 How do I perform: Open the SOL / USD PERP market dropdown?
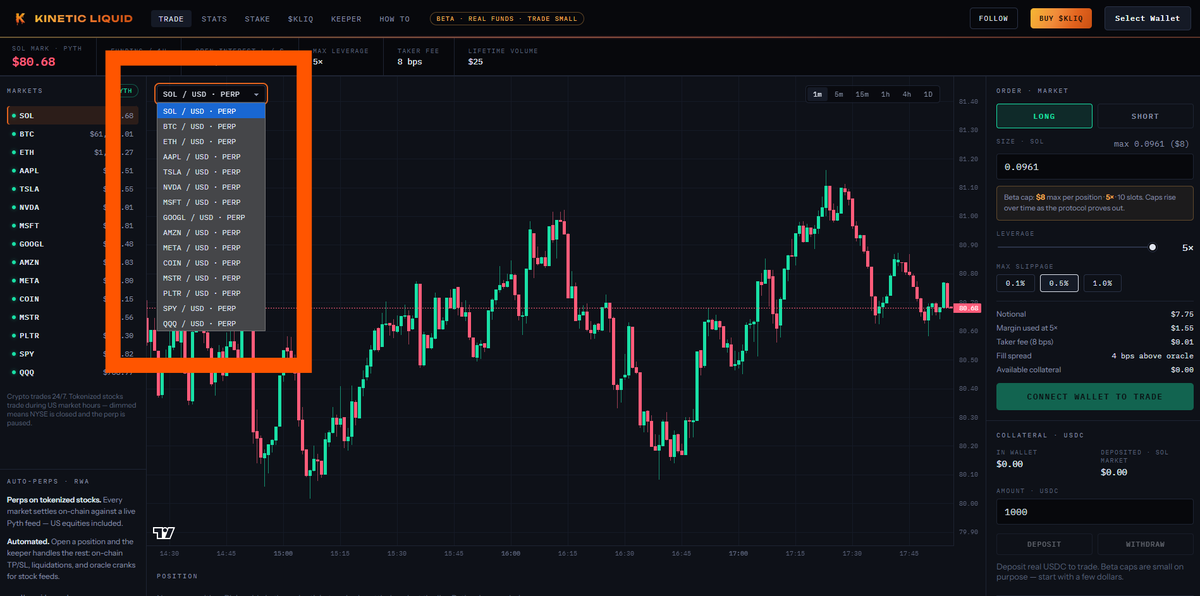[x=211, y=94]
